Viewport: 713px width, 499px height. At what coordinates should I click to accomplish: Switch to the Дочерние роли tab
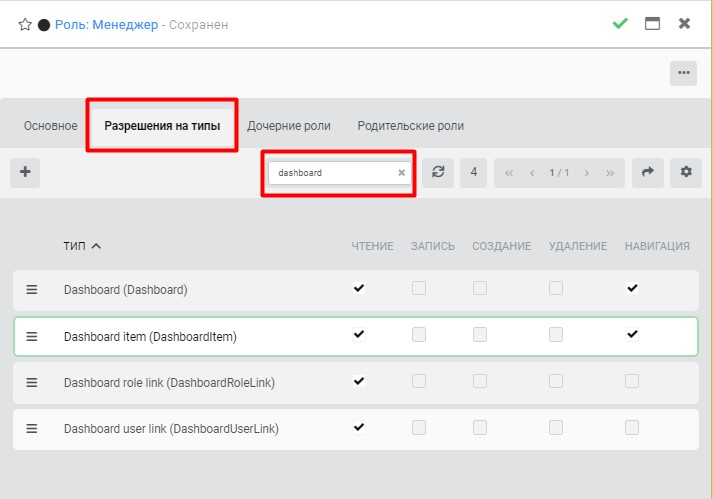(x=289, y=126)
